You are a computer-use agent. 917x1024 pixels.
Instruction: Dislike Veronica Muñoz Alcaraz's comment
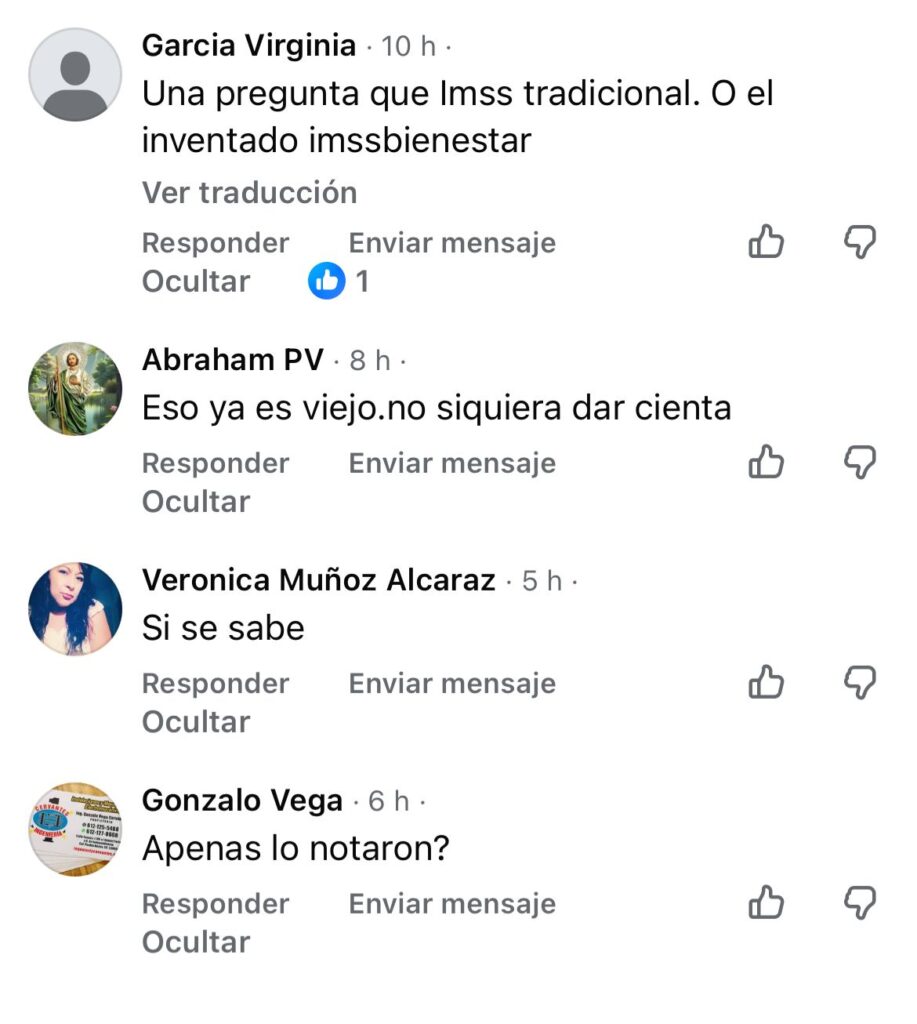tap(860, 682)
